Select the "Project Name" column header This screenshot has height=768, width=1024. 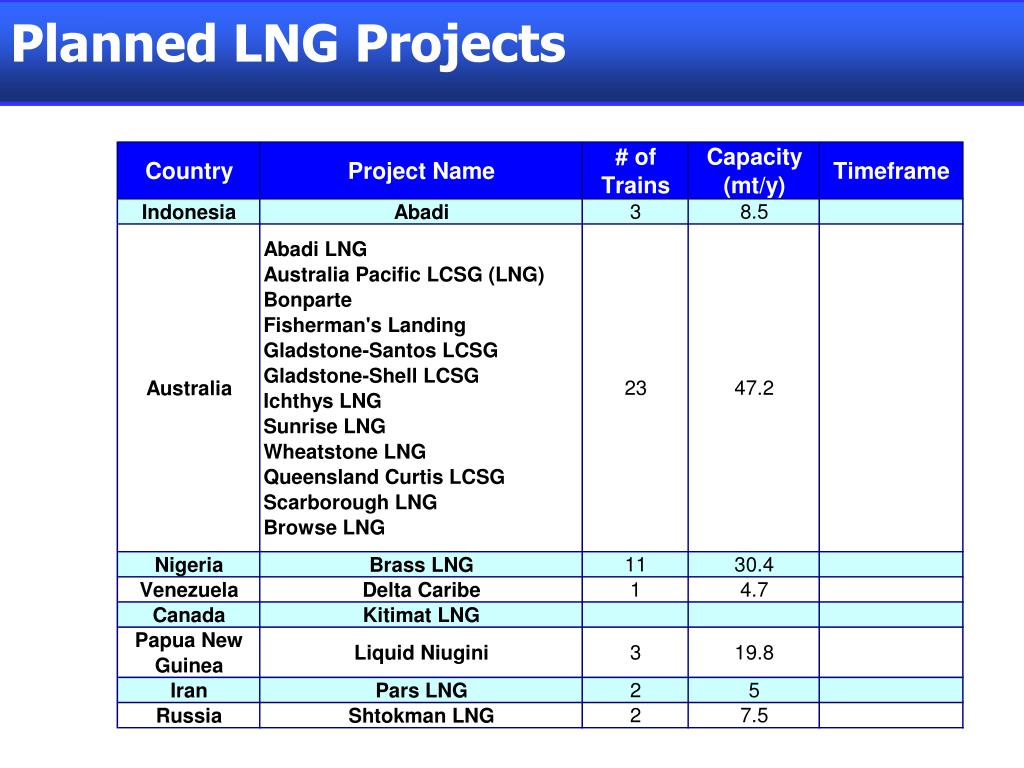pyautogui.click(x=421, y=171)
